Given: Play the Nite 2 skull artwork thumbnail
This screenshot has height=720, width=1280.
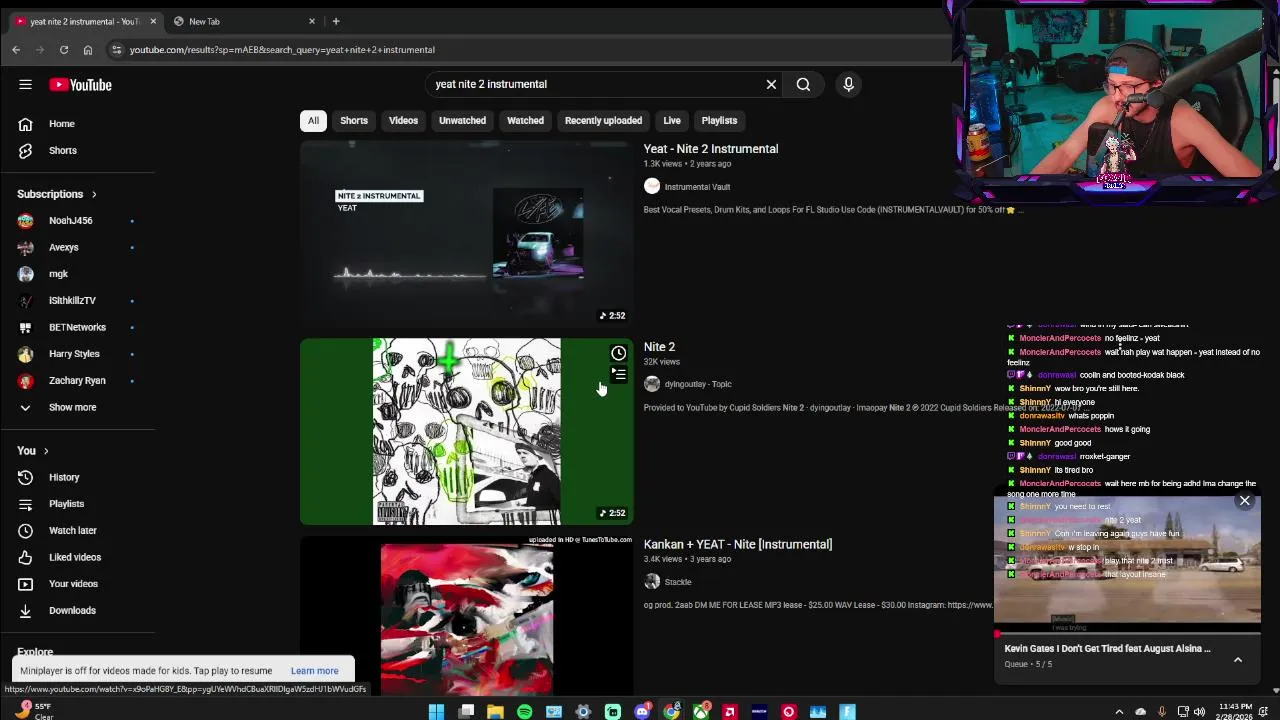Looking at the screenshot, I should coord(466,432).
